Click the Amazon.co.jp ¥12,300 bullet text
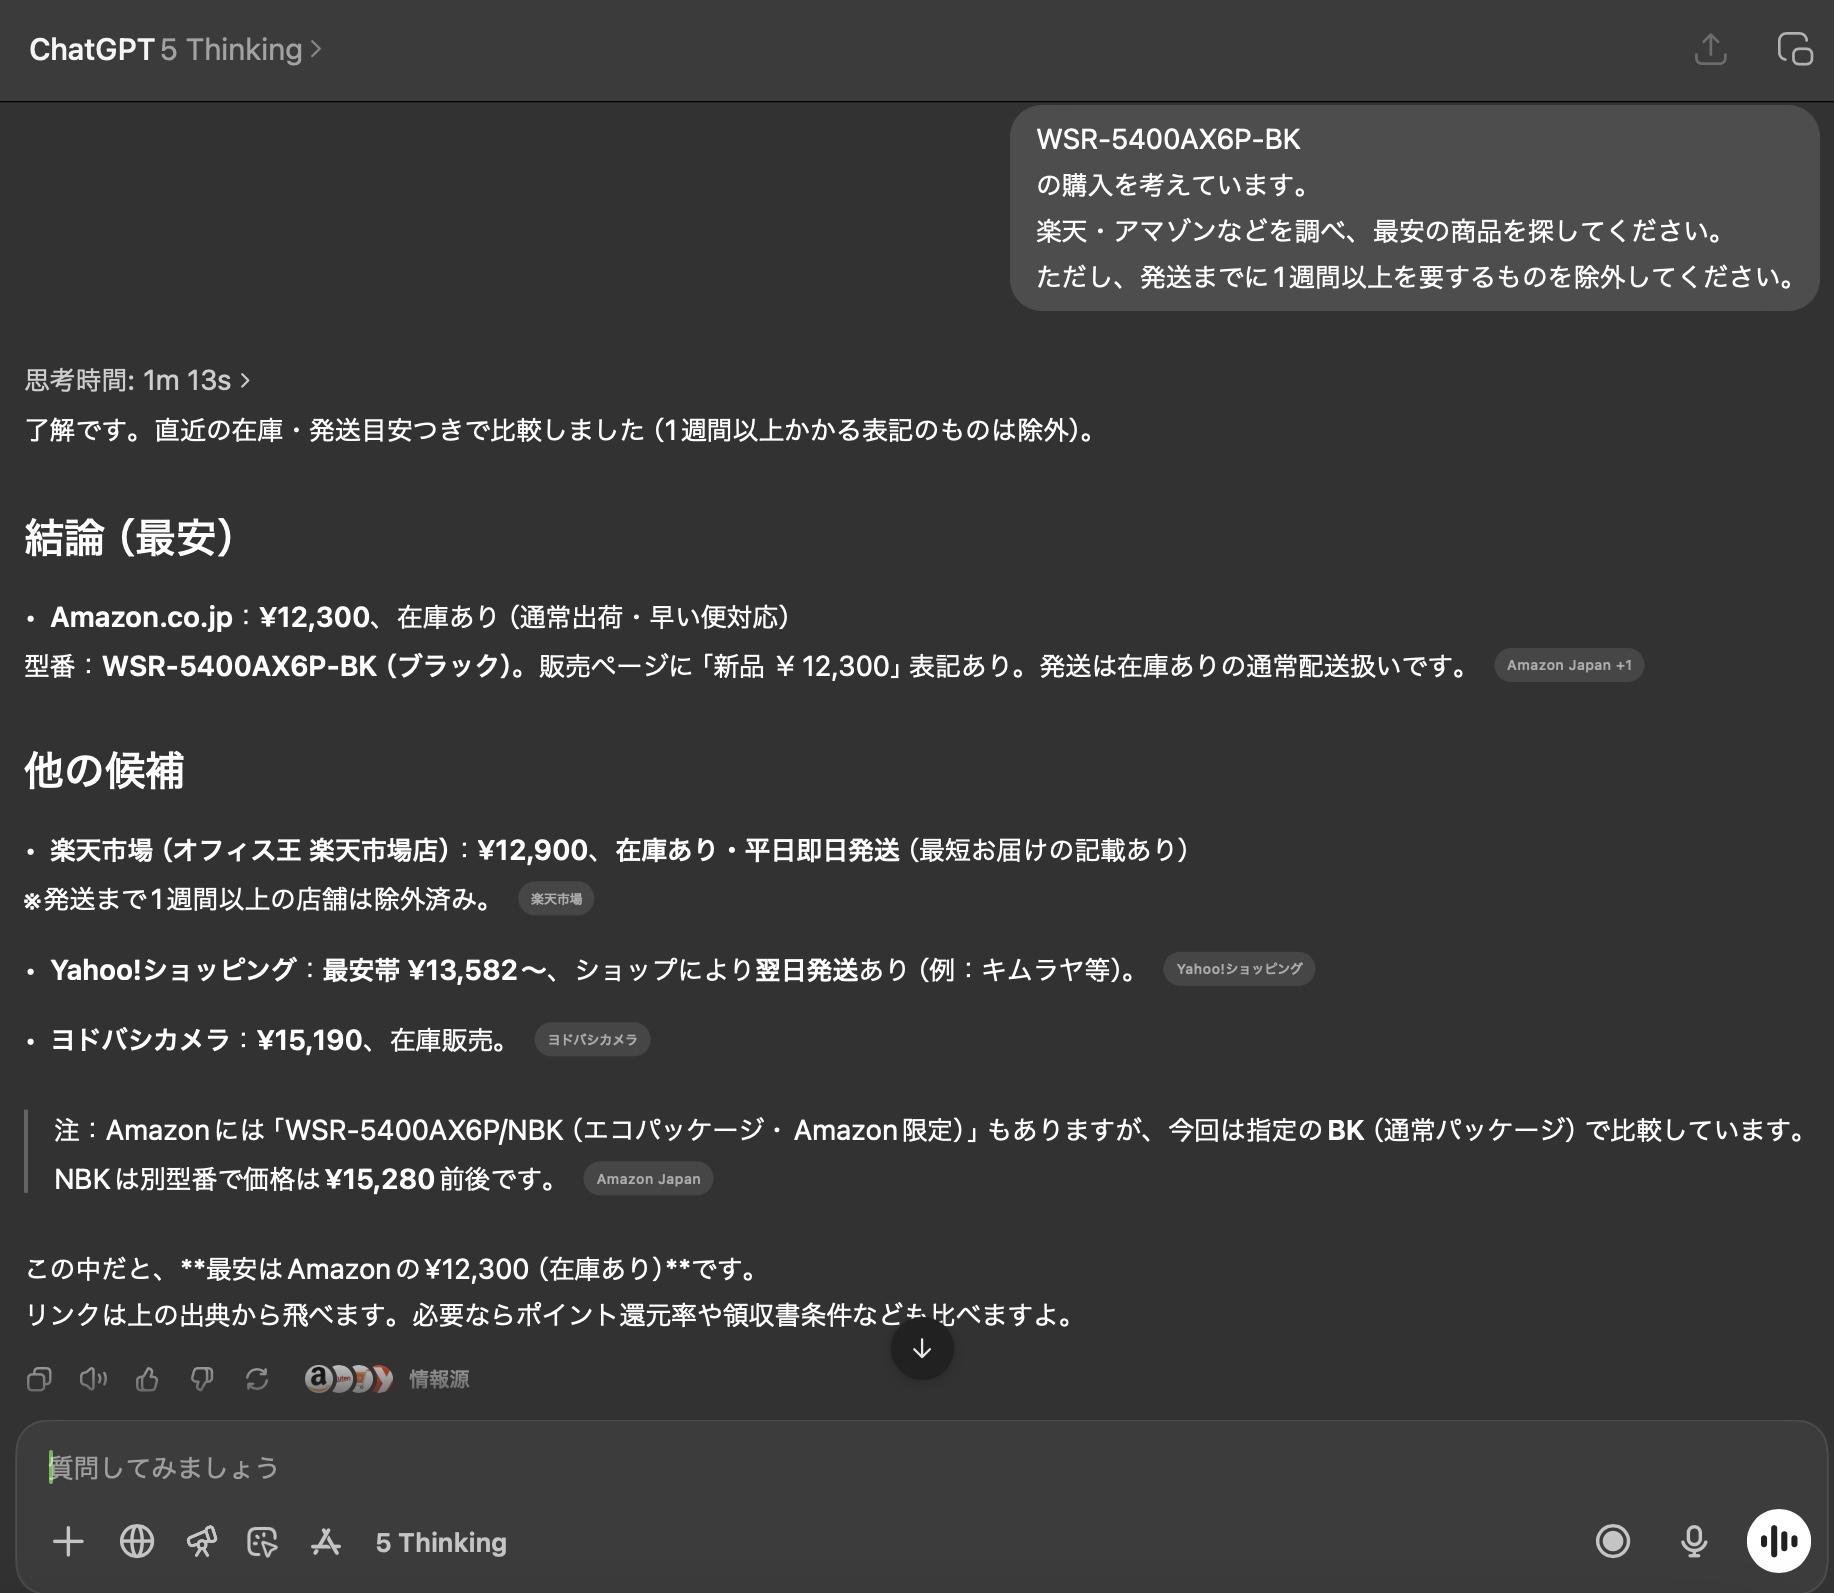 click(420, 617)
